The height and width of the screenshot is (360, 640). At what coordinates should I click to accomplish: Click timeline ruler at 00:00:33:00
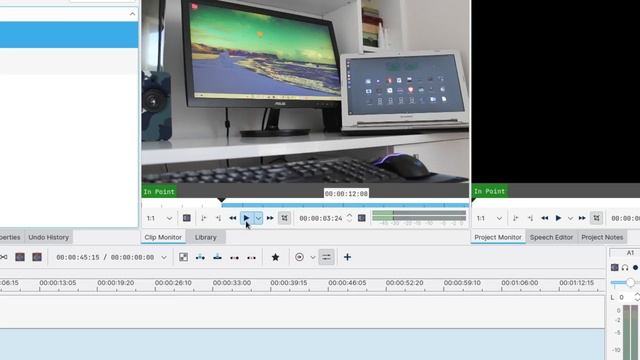231,282
